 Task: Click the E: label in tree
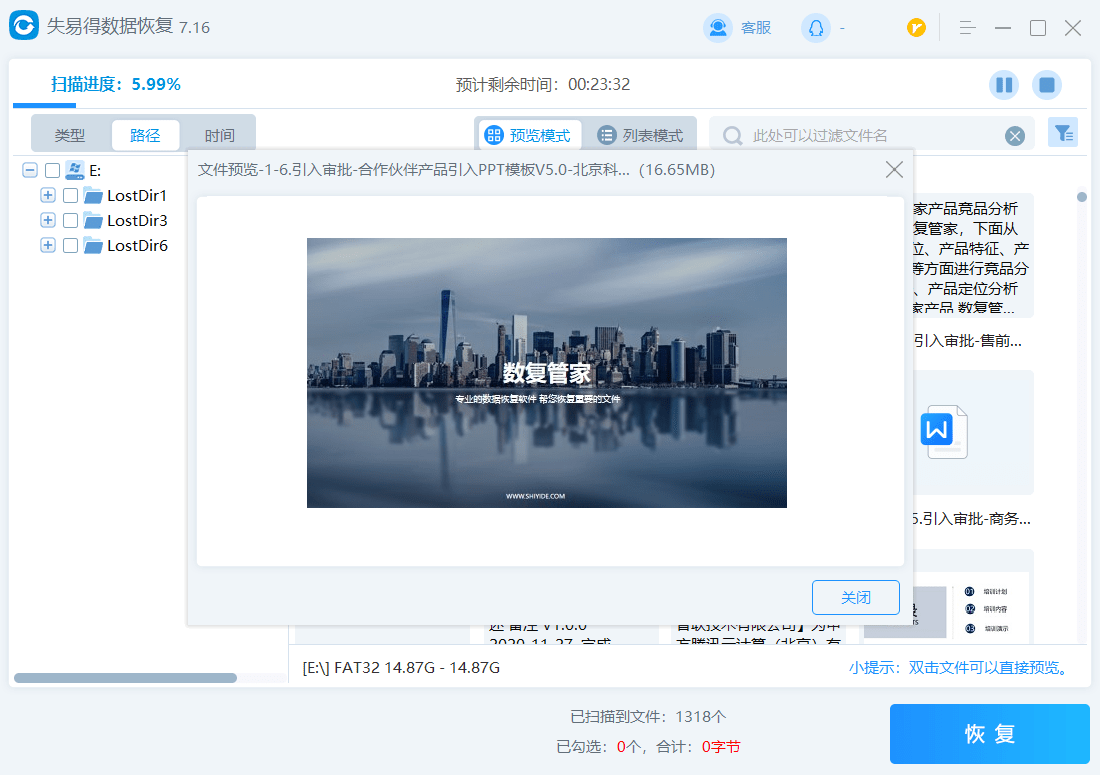click(95, 170)
